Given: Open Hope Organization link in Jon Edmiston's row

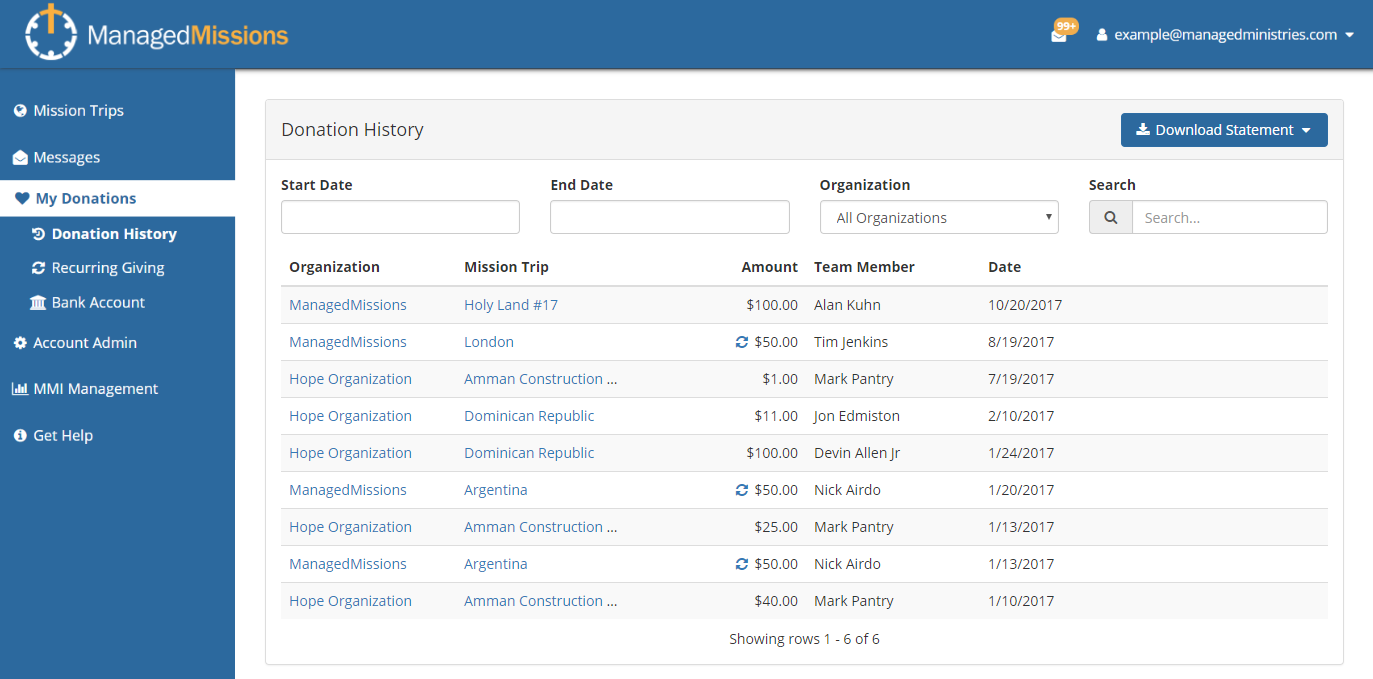Looking at the screenshot, I should tap(350, 416).
